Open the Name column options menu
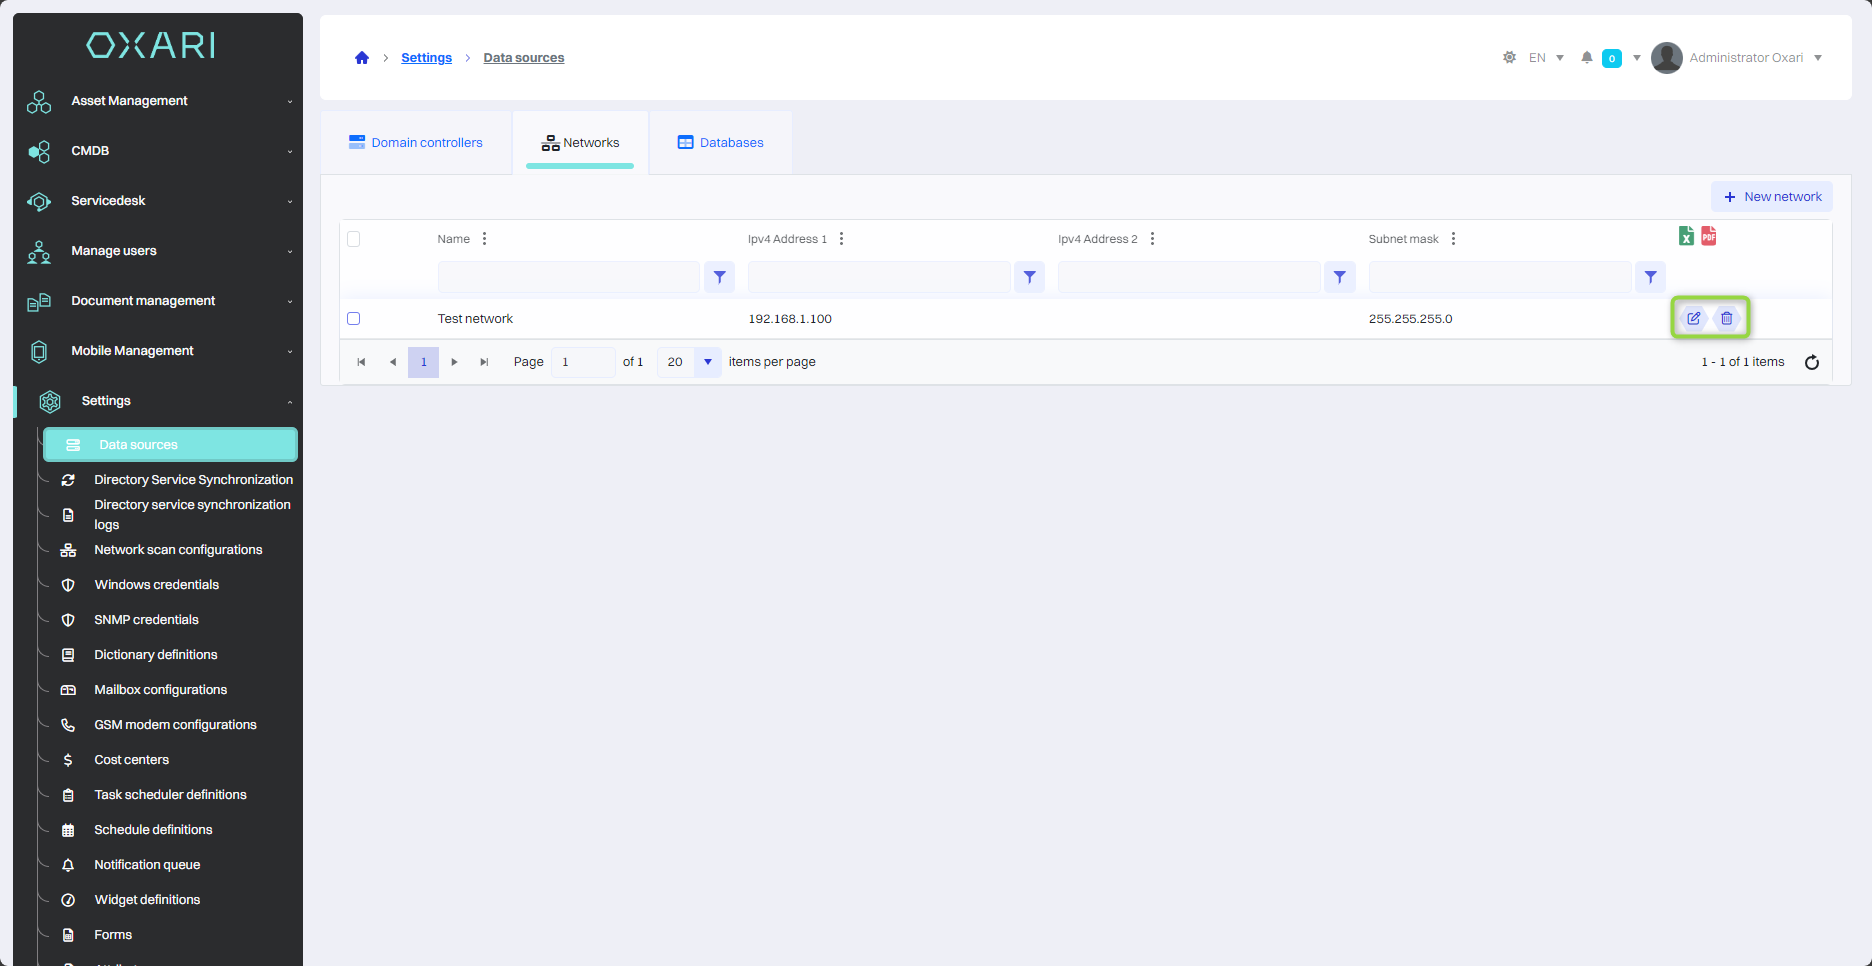The width and height of the screenshot is (1872, 966). pyautogui.click(x=485, y=239)
